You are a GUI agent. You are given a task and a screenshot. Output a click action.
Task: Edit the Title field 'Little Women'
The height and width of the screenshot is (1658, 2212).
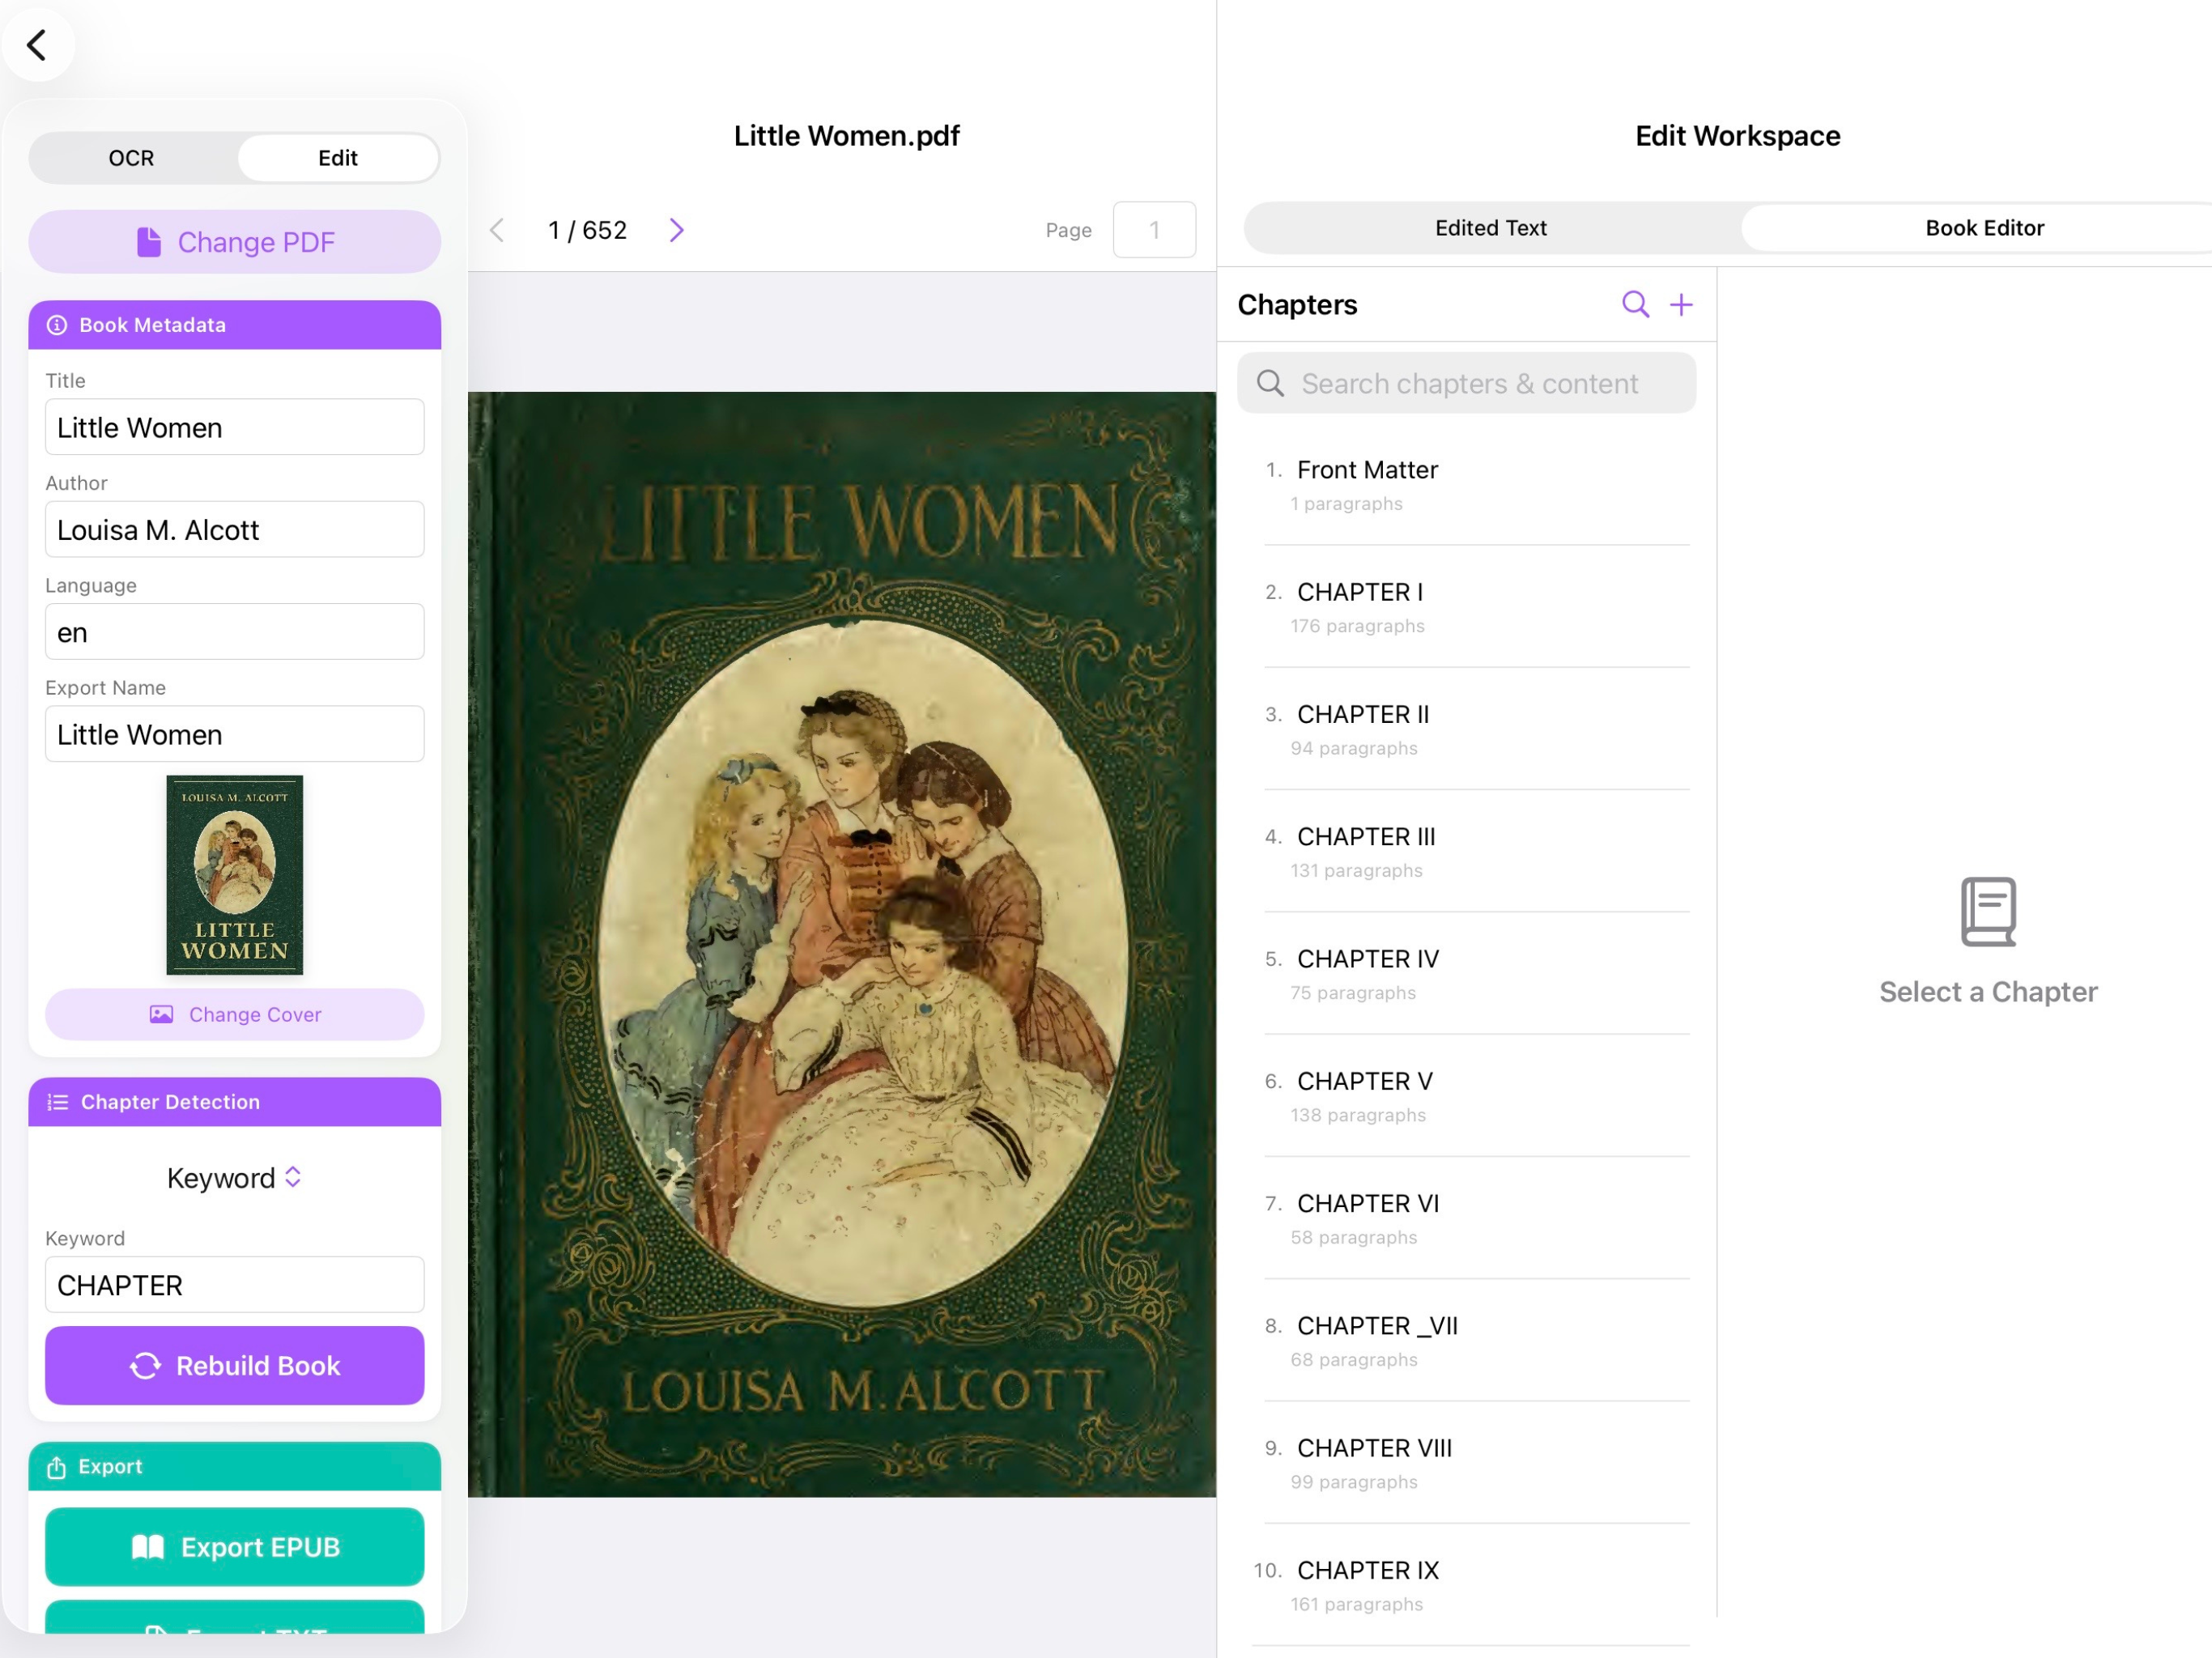(x=234, y=428)
